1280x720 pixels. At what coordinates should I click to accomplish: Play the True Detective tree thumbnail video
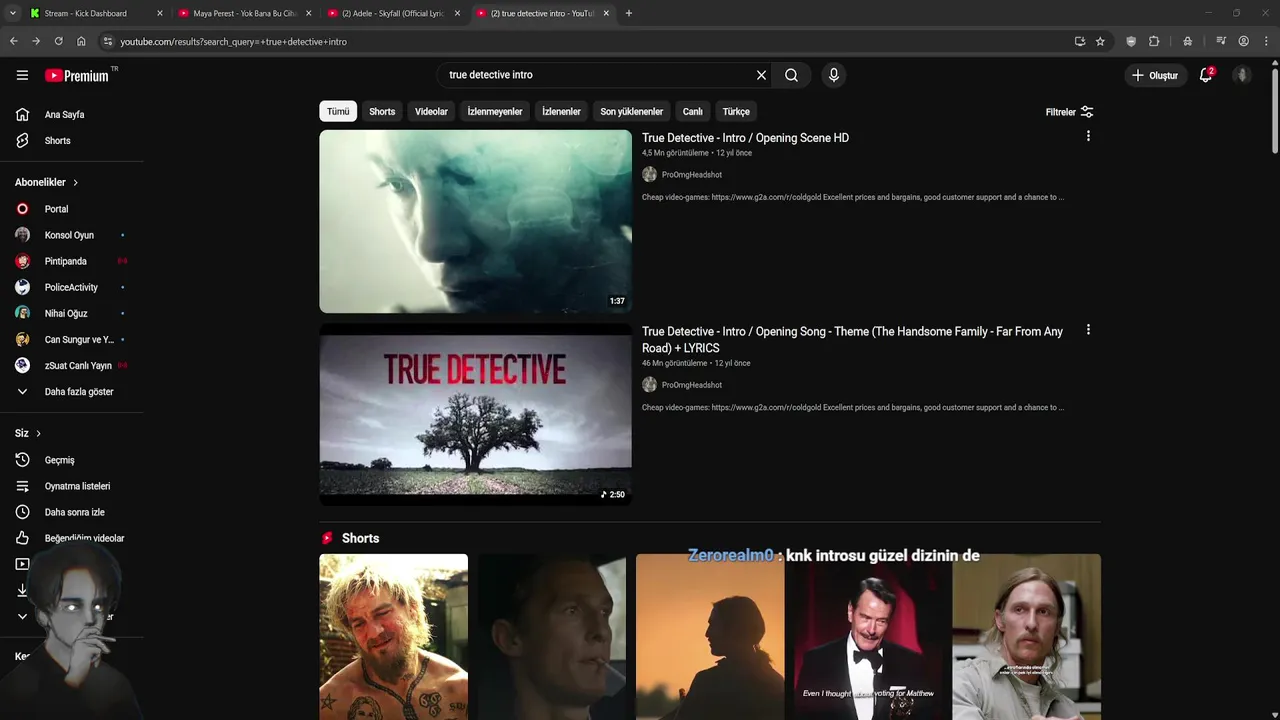[x=475, y=414]
